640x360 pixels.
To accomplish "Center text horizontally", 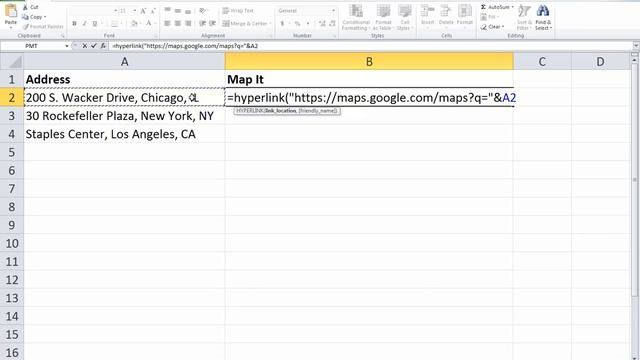I will coord(178,24).
